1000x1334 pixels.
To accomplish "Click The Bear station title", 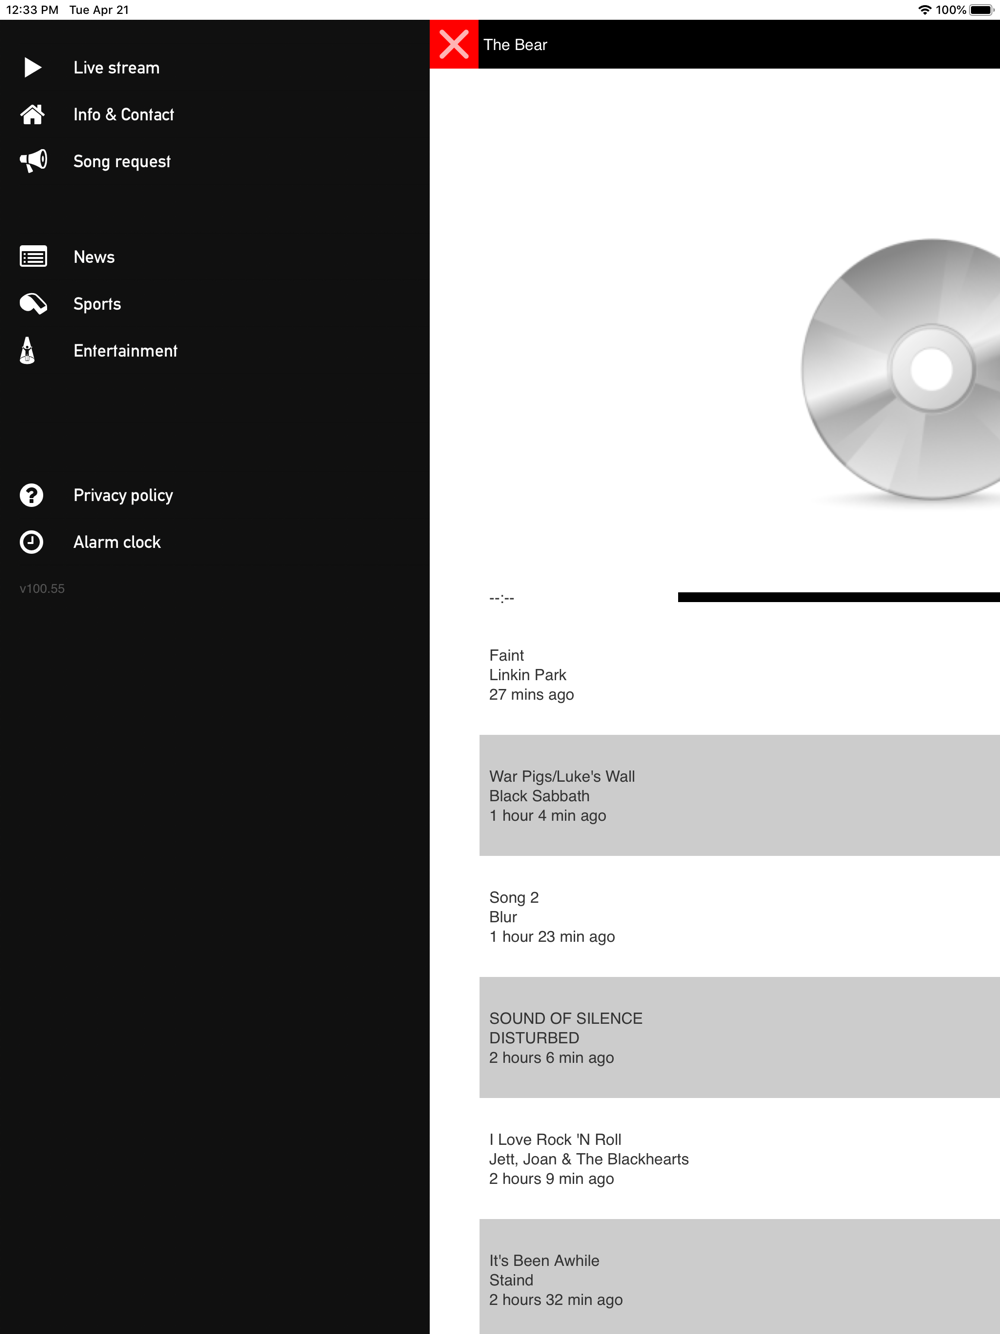I will pyautogui.click(x=515, y=45).
